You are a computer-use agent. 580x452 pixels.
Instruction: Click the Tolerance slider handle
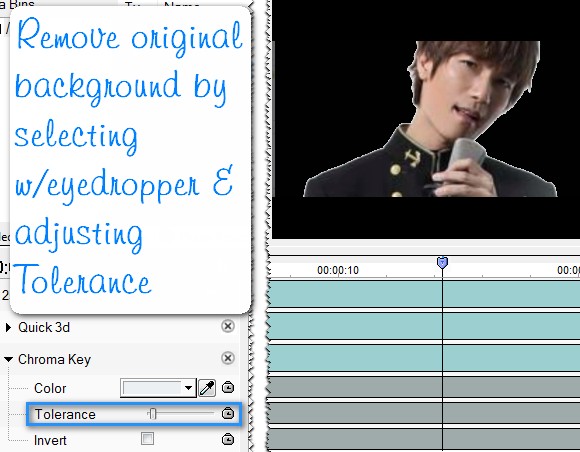point(152,414)
